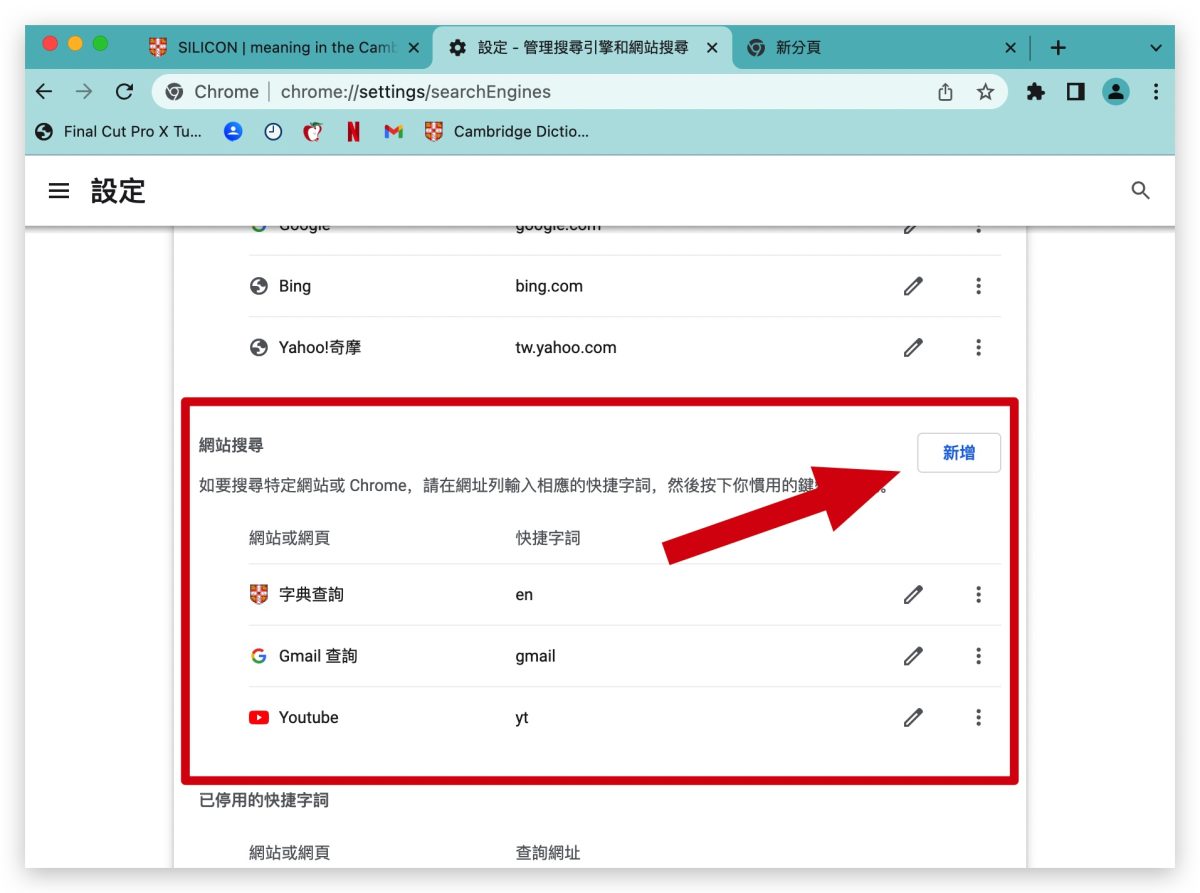Close the 設定 settings tab

point(712,47)
